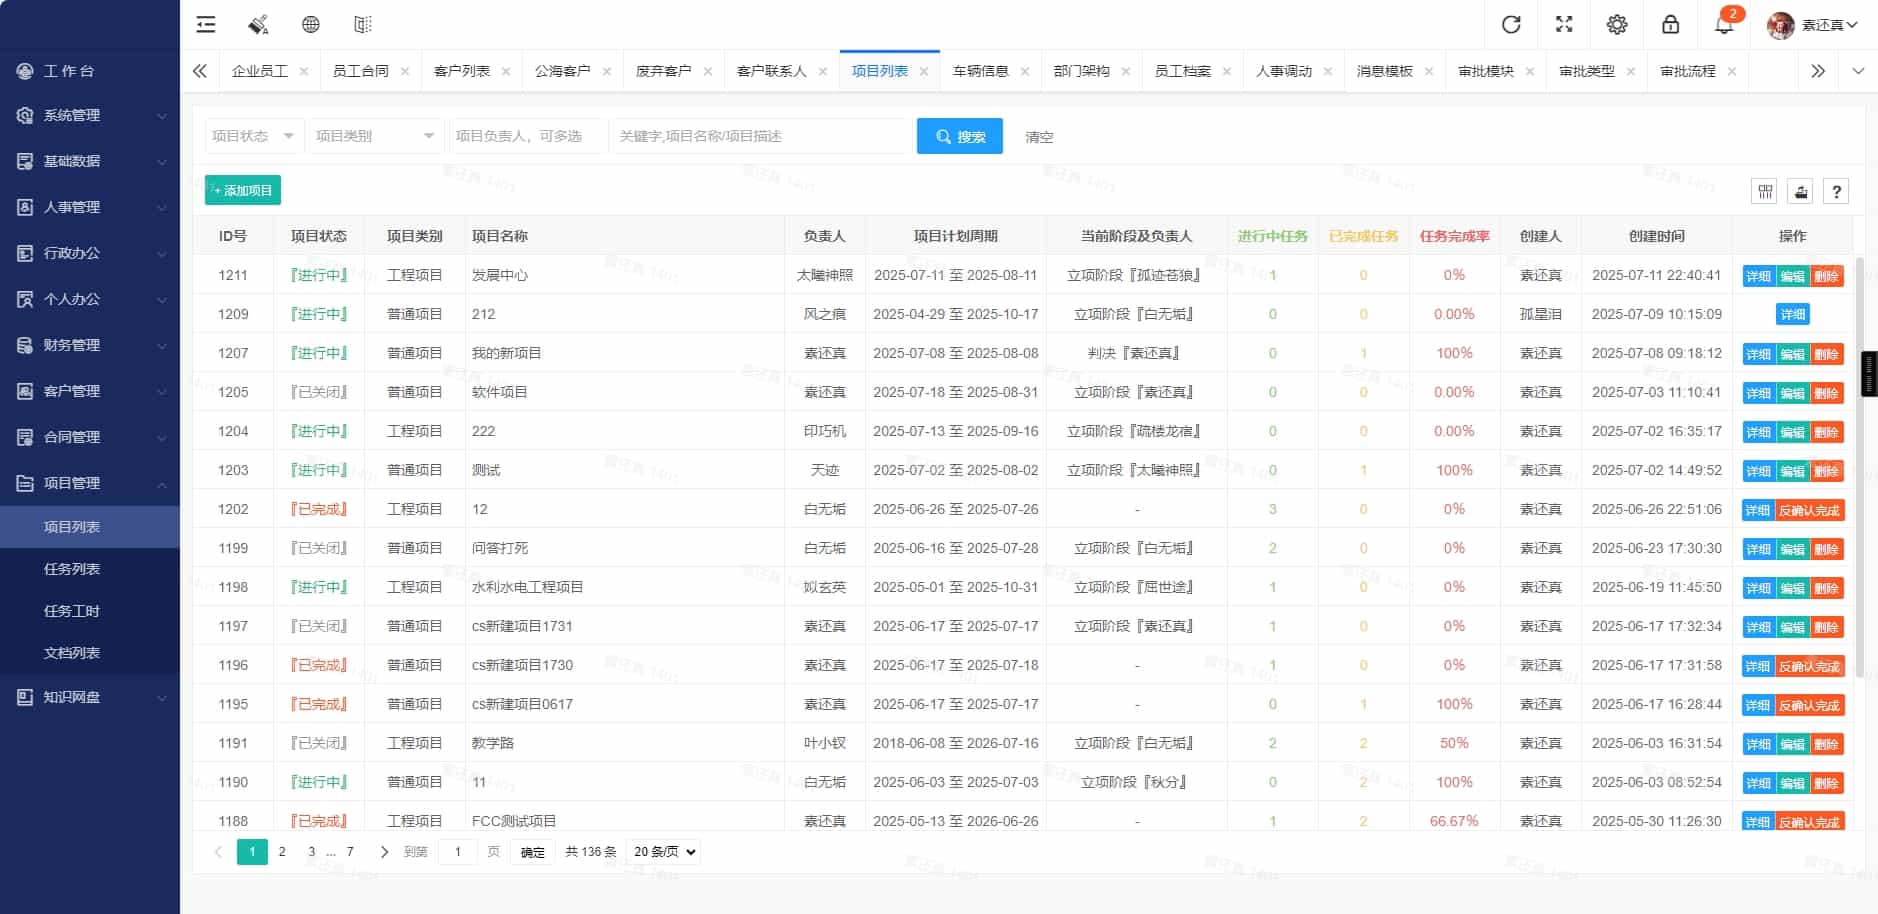Refresh the page using the reload icon

pyautogui.click(x=1510, y=24)
